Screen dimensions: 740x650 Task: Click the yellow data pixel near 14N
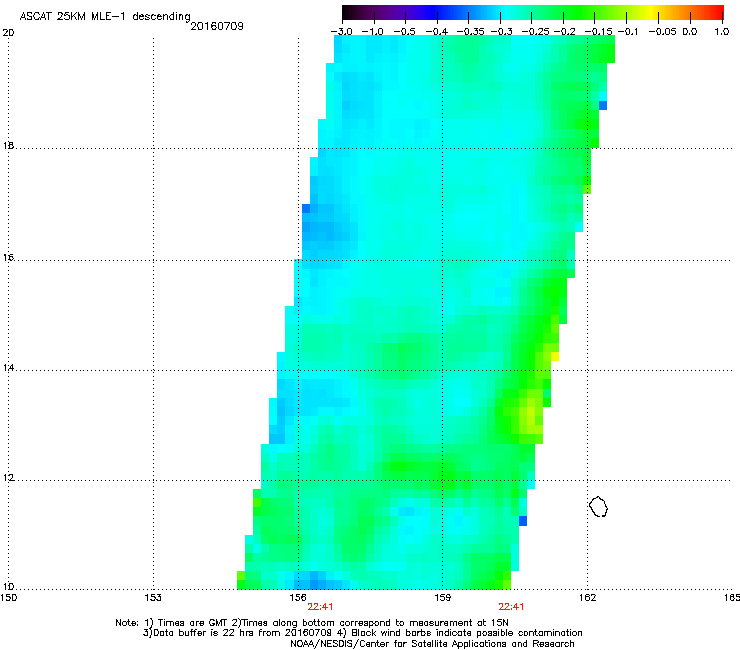(555, 356)
